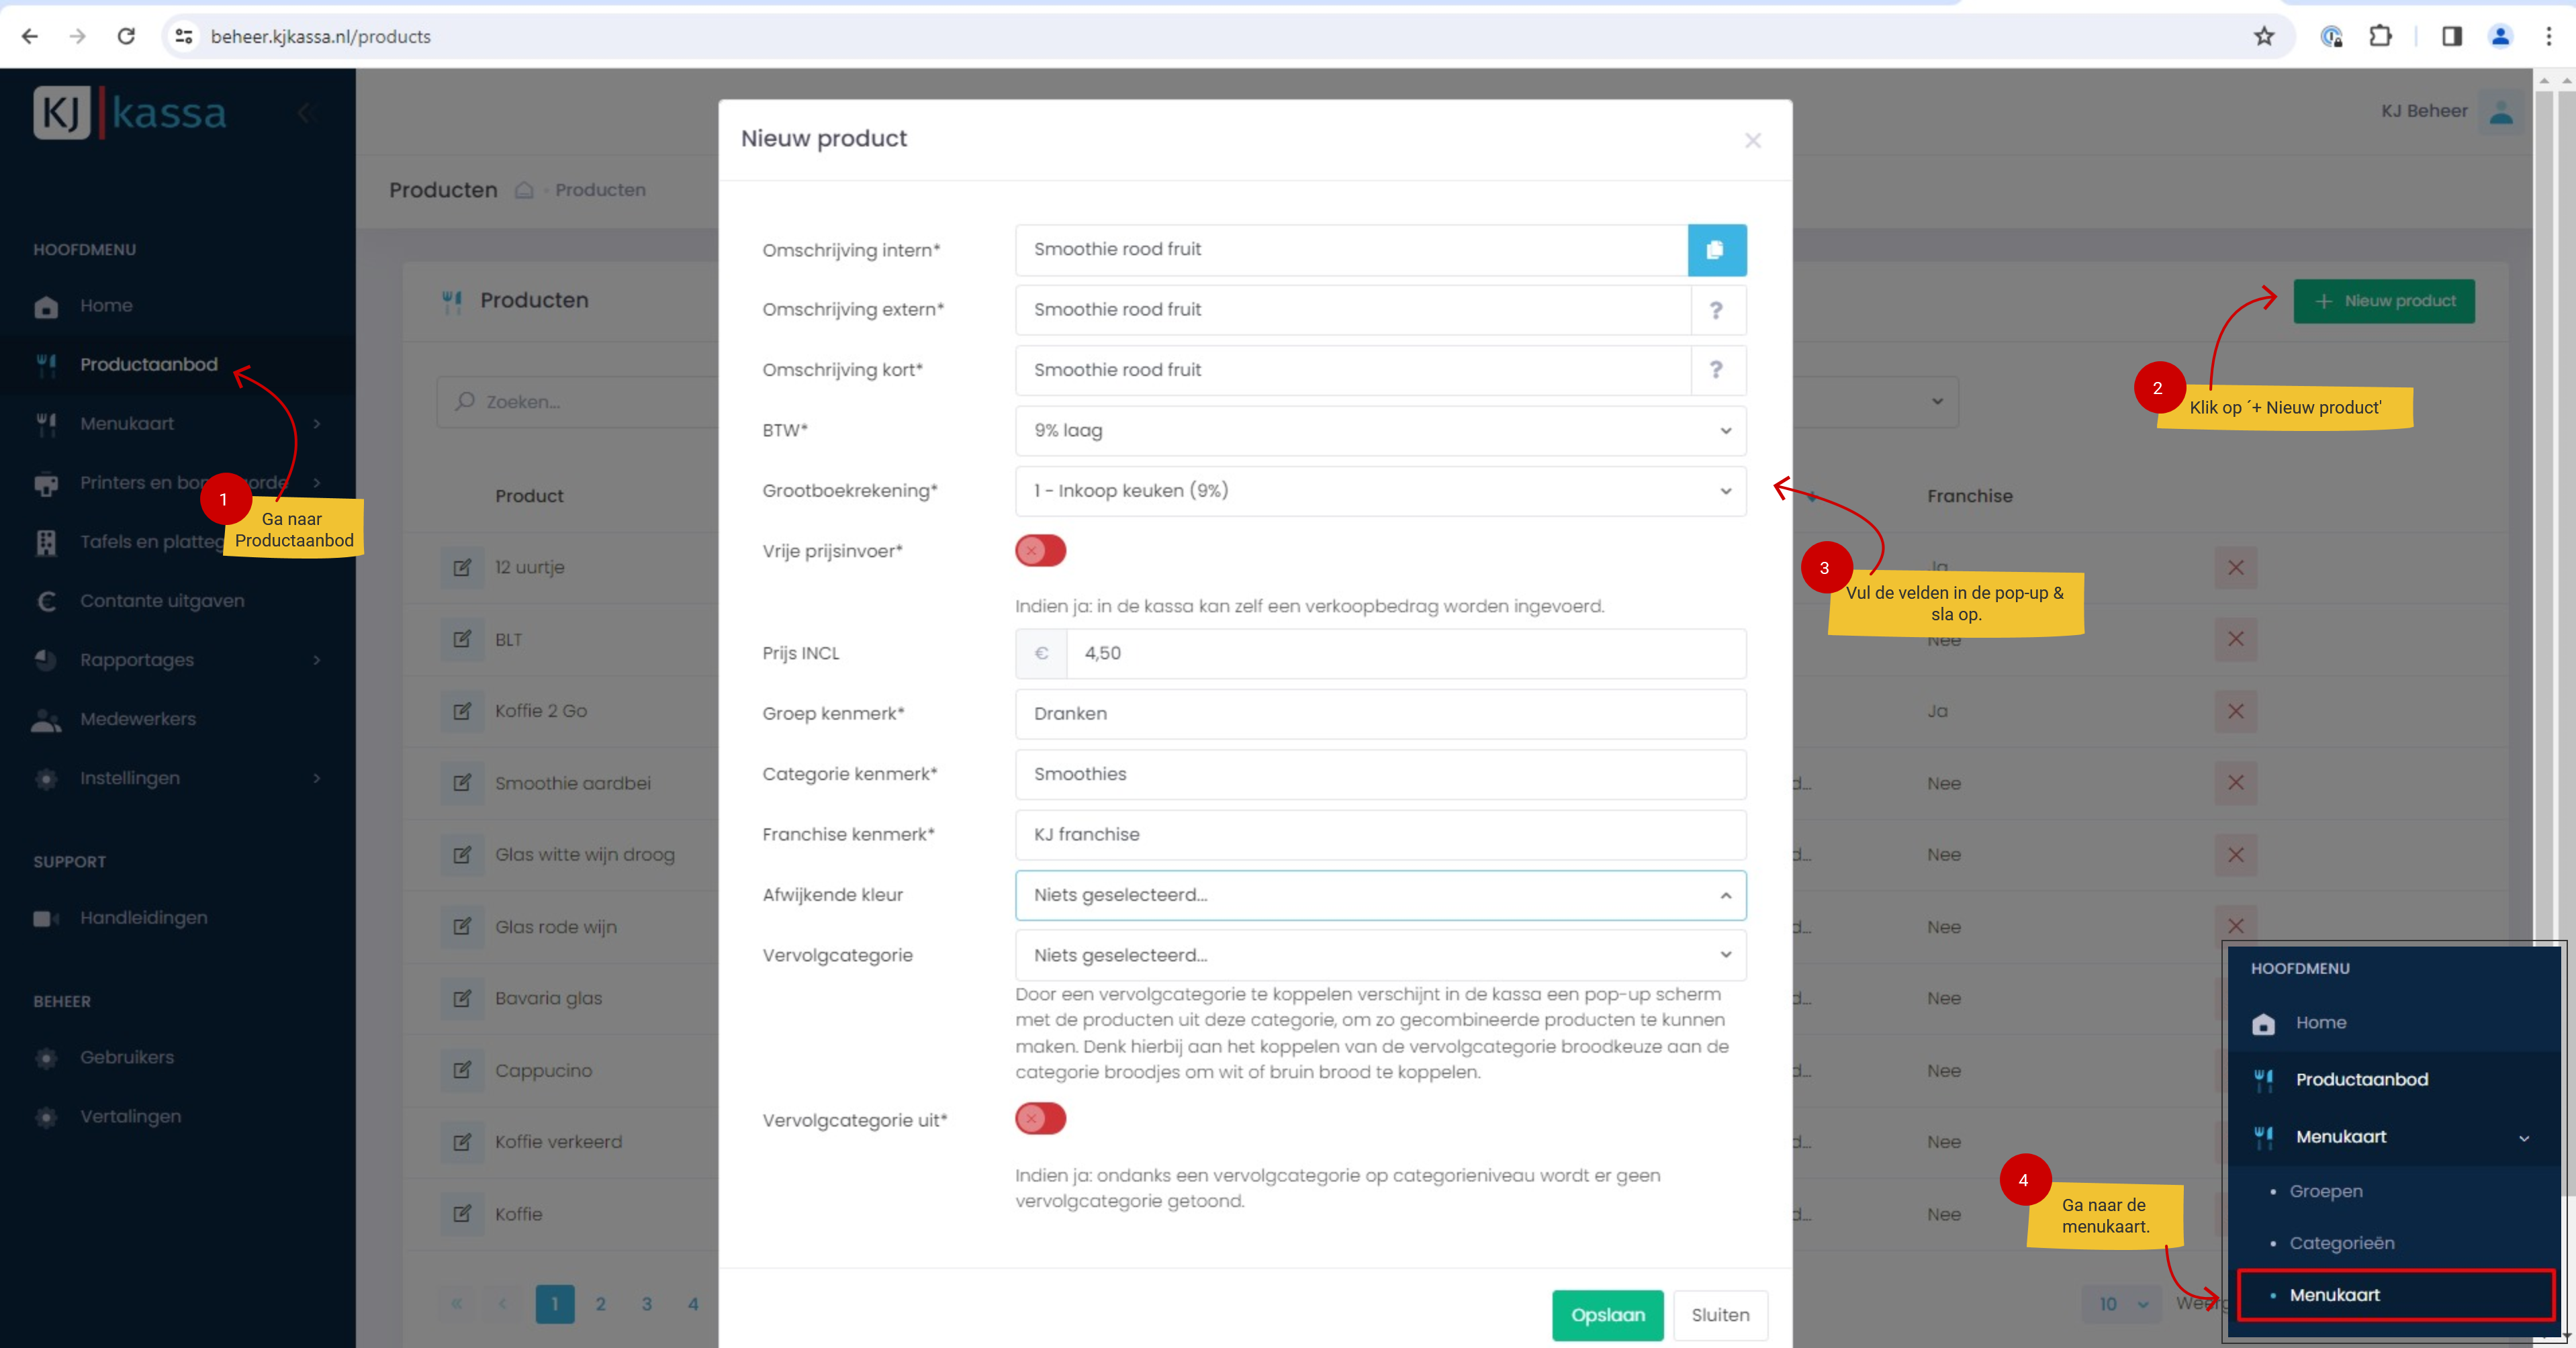Toggle the Vervolgcategorie uit switch
The image size is (2576, 1348).
1040,1118
